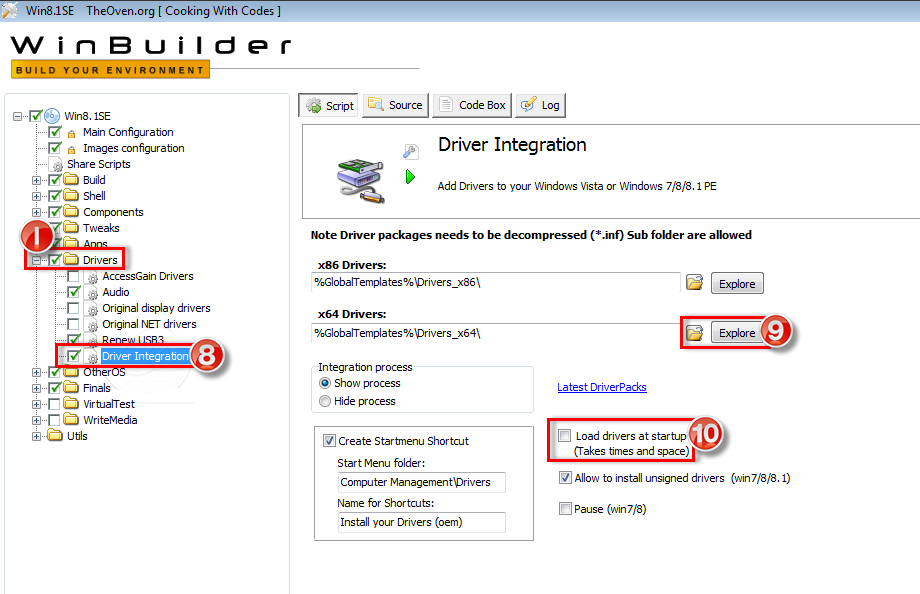Expand the WriteMedia folder node
The width and height of the screenshot is (920, 594).
point(36,420)
